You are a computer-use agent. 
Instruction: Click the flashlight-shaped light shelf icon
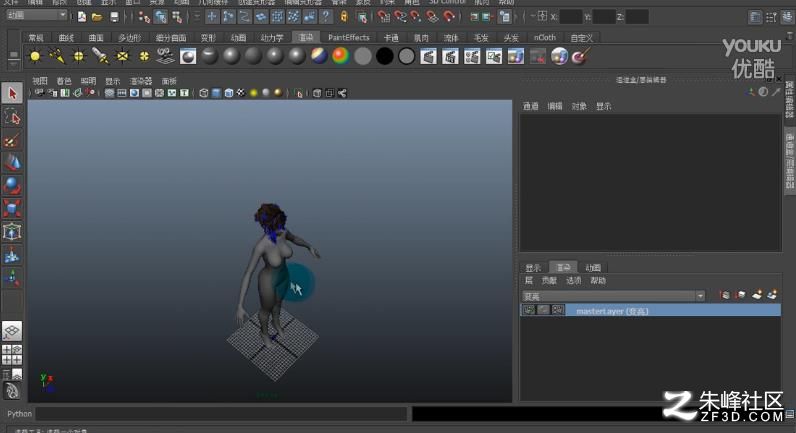(101, 56)
